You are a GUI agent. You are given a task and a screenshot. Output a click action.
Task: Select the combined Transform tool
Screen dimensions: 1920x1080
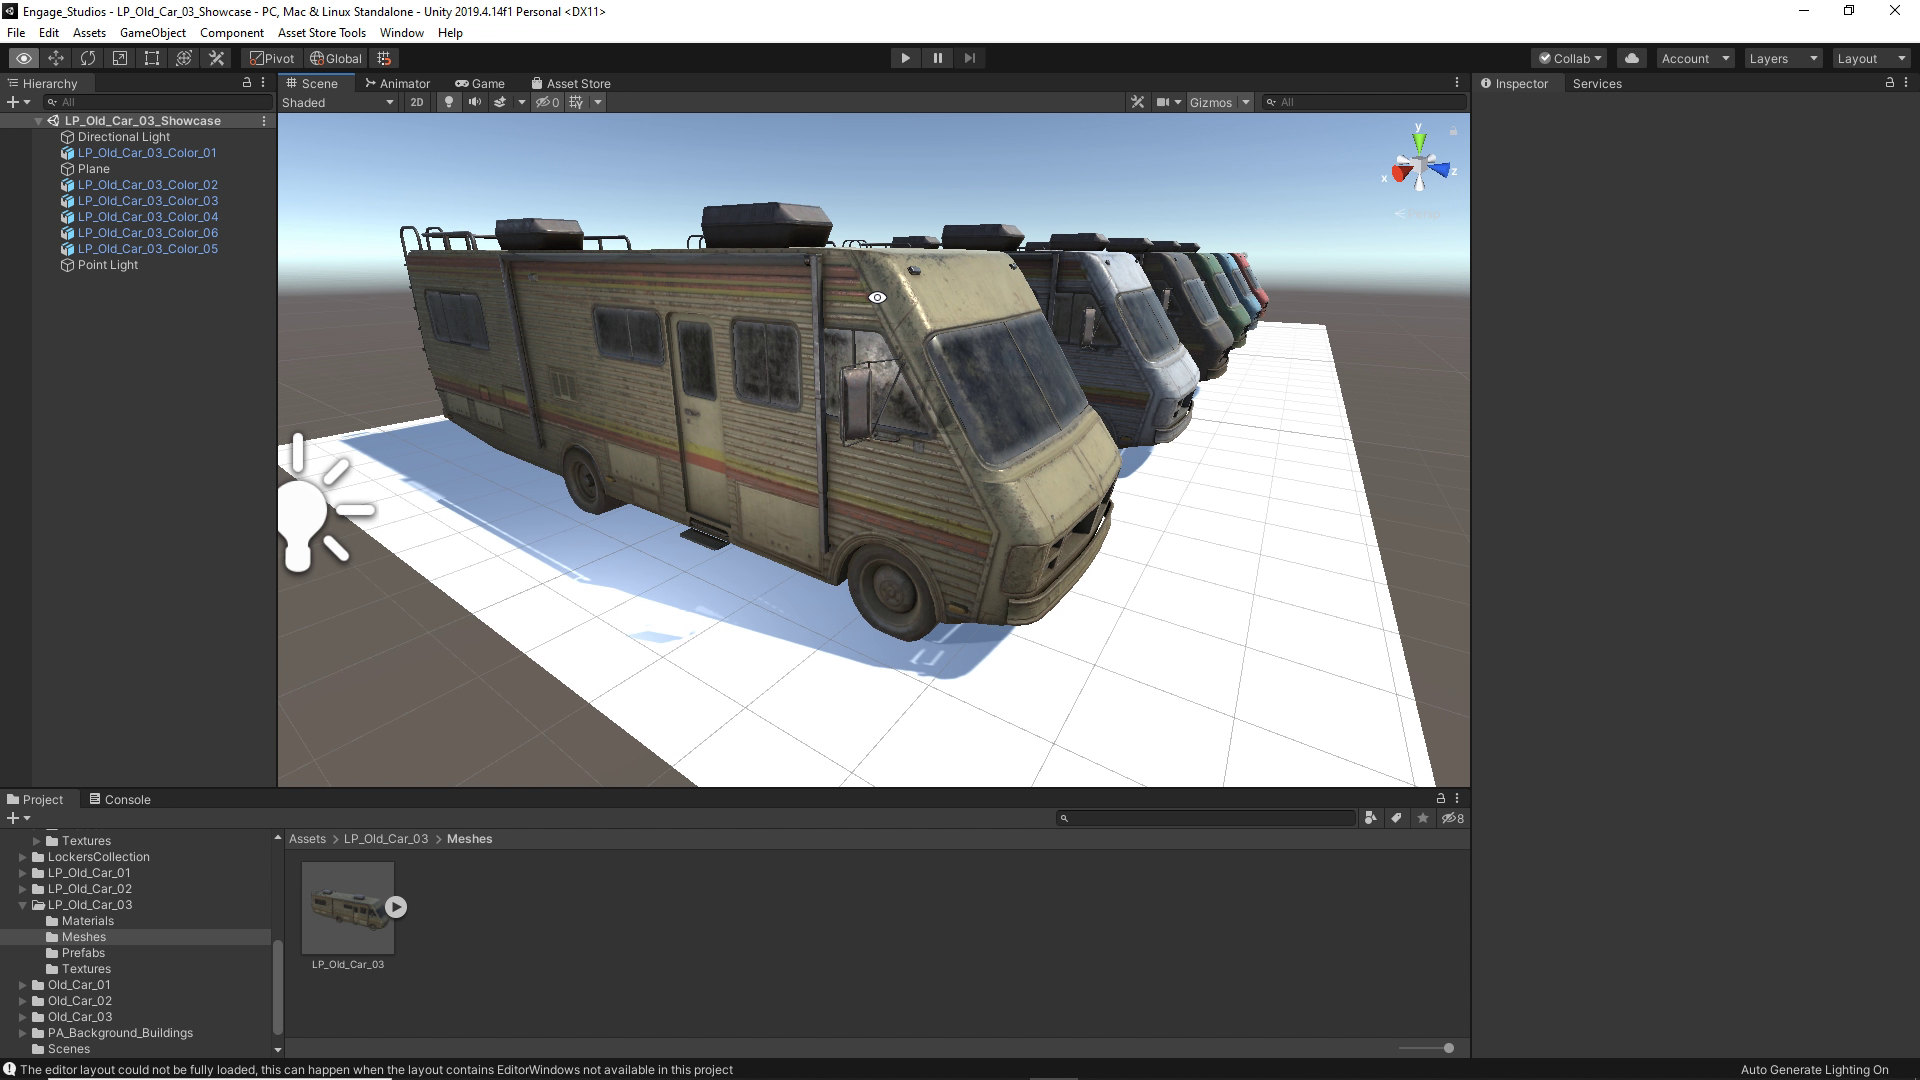(x=184, y=58)
